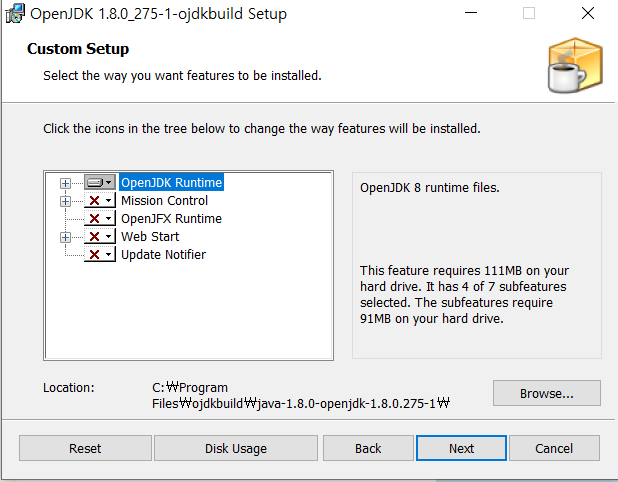This screenshot has height=482, width=618.
Task: Cancel the OpenJDK setup
Action: click(x=554, y=448)
